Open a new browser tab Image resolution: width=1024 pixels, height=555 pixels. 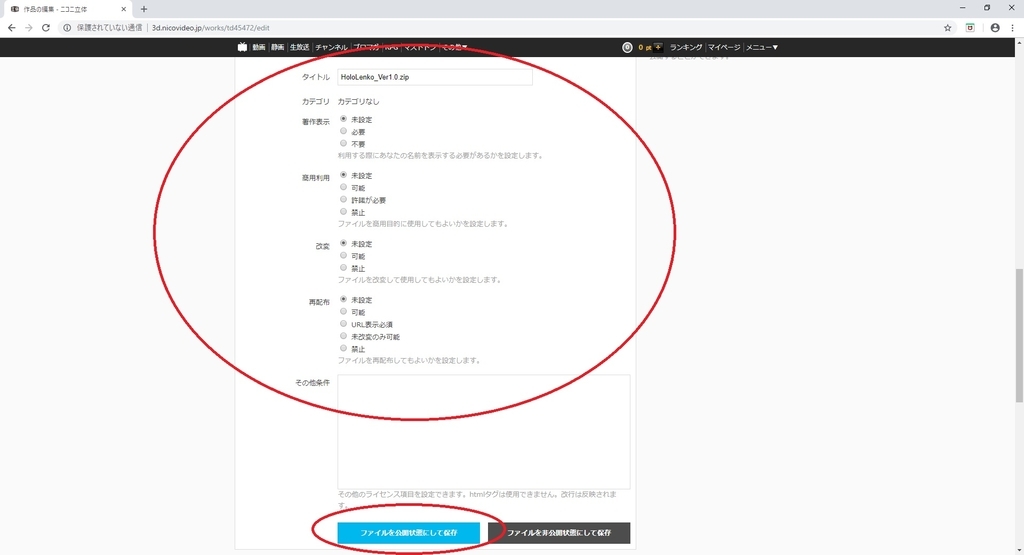[x=144, y=9]
